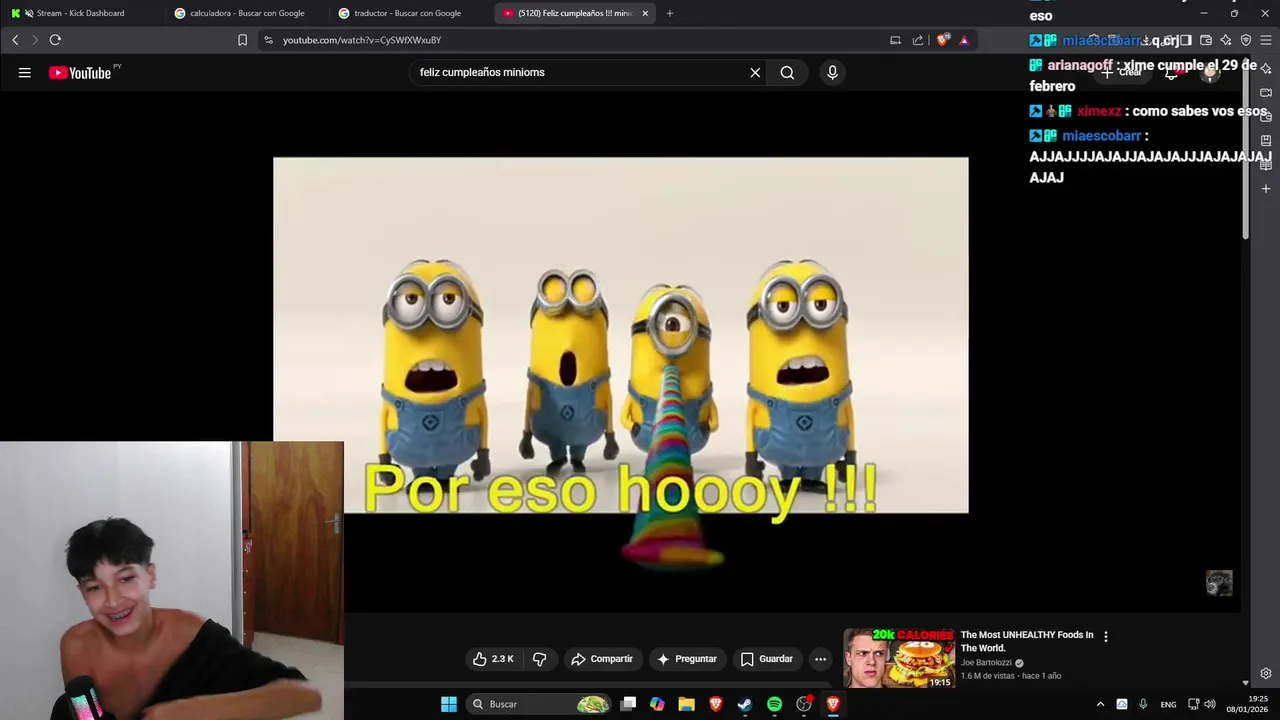Screen dimensions: 1280x720
Task: Open the Brave Rewards triangle icon
Action: 964,40
